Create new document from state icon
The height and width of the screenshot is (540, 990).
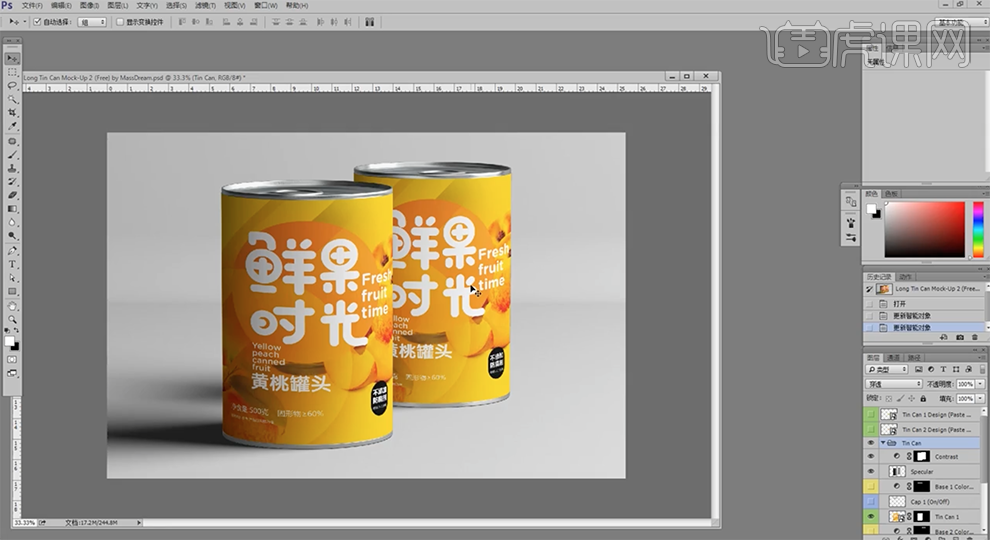[944, 338]
